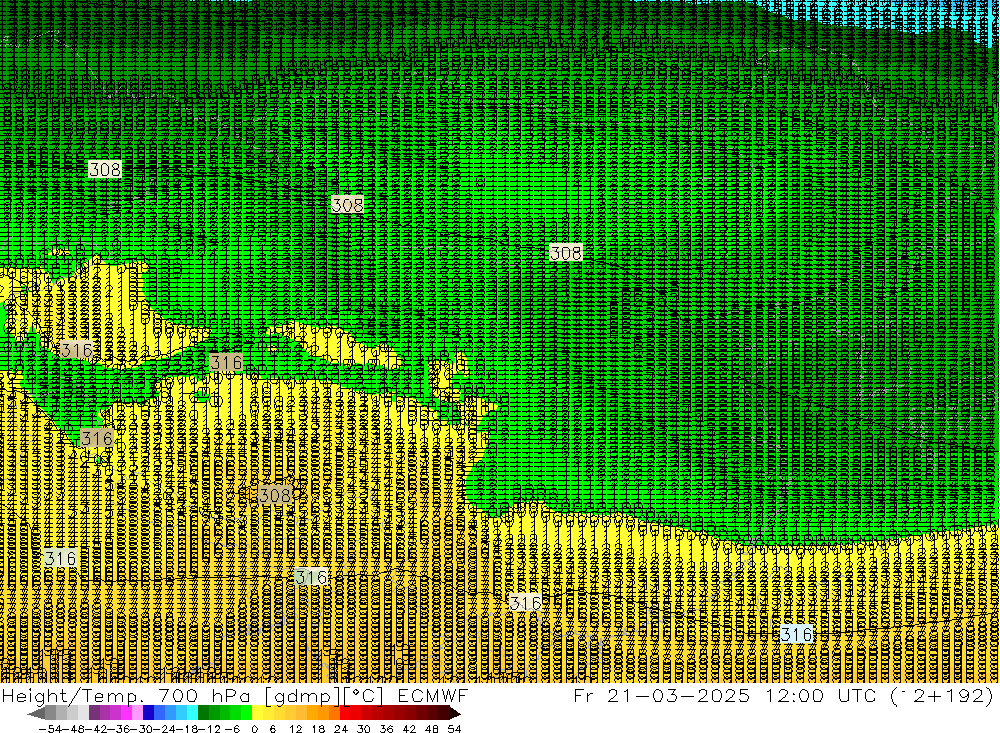Click the dark right arrow of the color scale
Screen dimensions: 1000x733
455,714
